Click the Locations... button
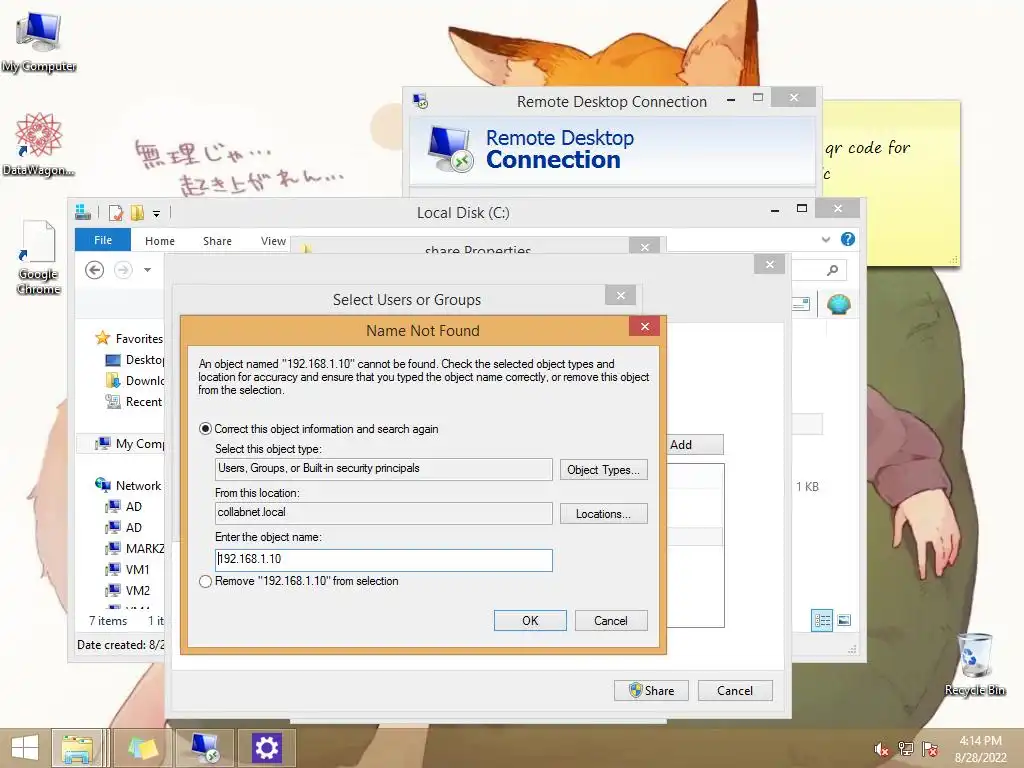Image resolution: width=1024 pixels, height=768 pixels. [x=603, y=514]
